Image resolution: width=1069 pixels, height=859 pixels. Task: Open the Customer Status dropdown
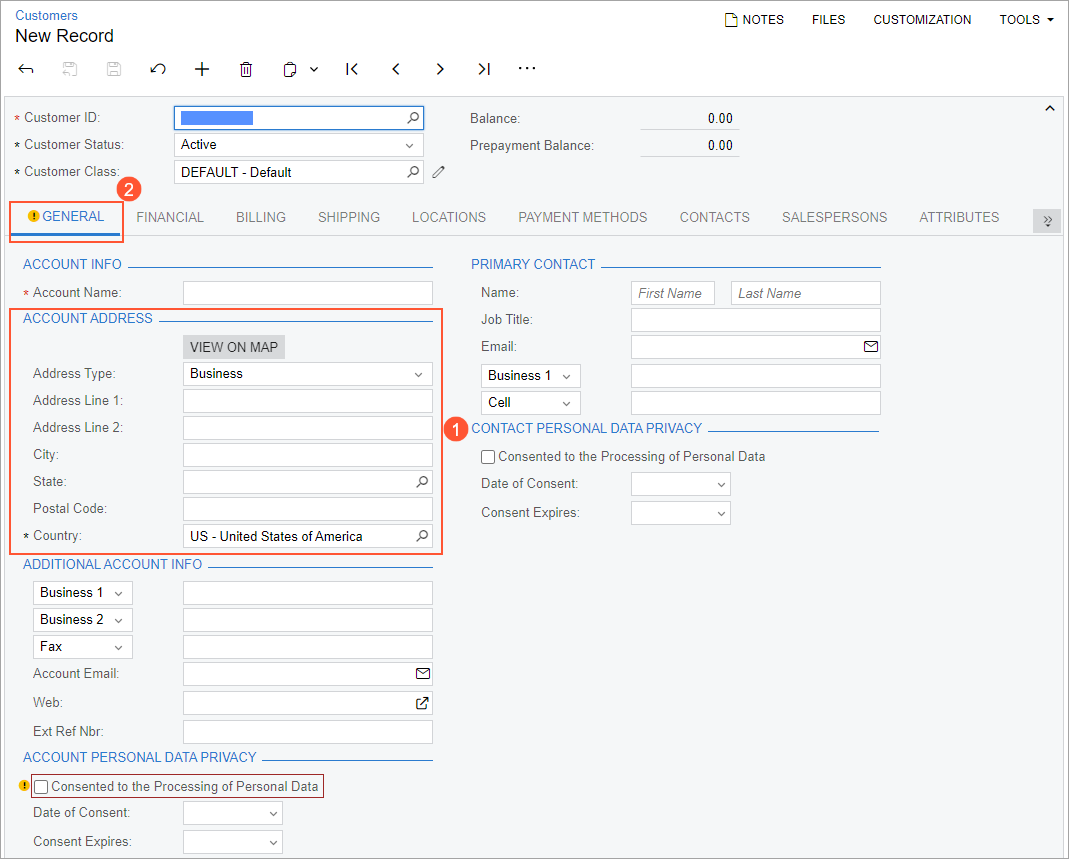coord(298,145)
